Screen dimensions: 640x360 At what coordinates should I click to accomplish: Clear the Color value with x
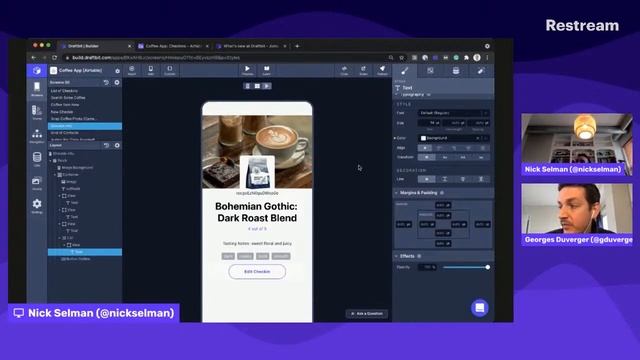[478, 138]
